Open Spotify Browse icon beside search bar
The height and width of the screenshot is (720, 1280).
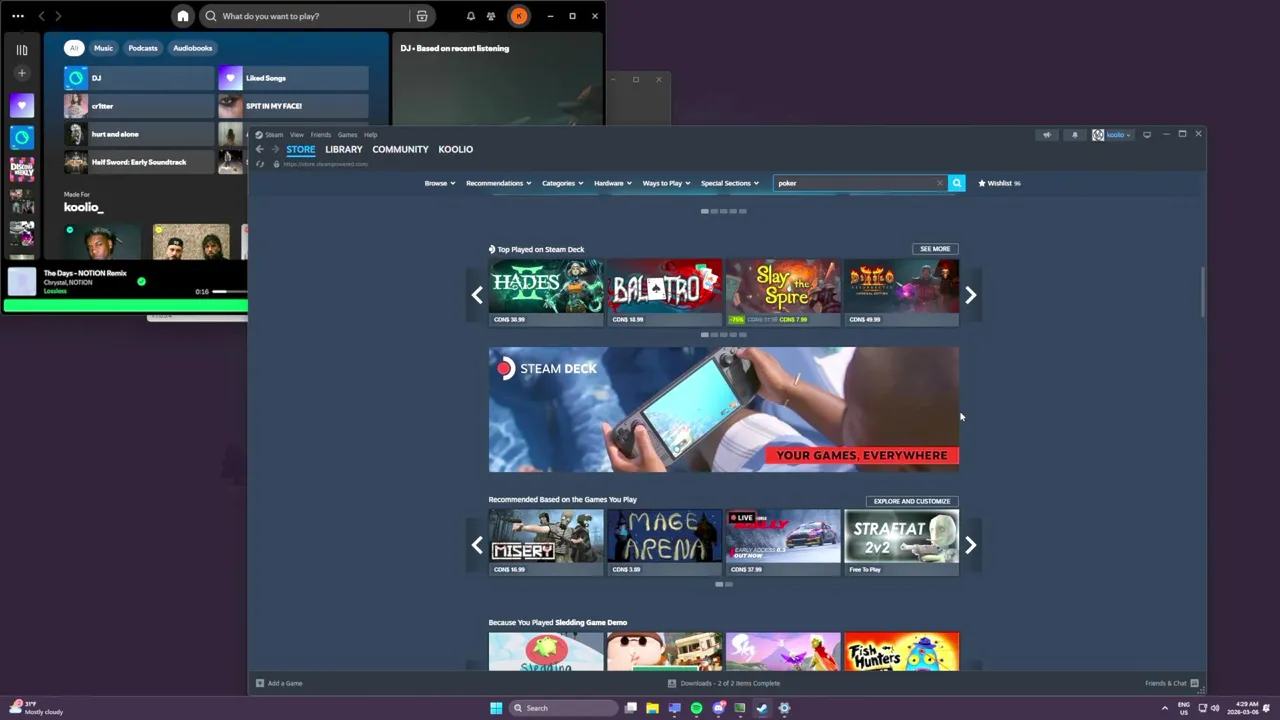tap(422, 16)
